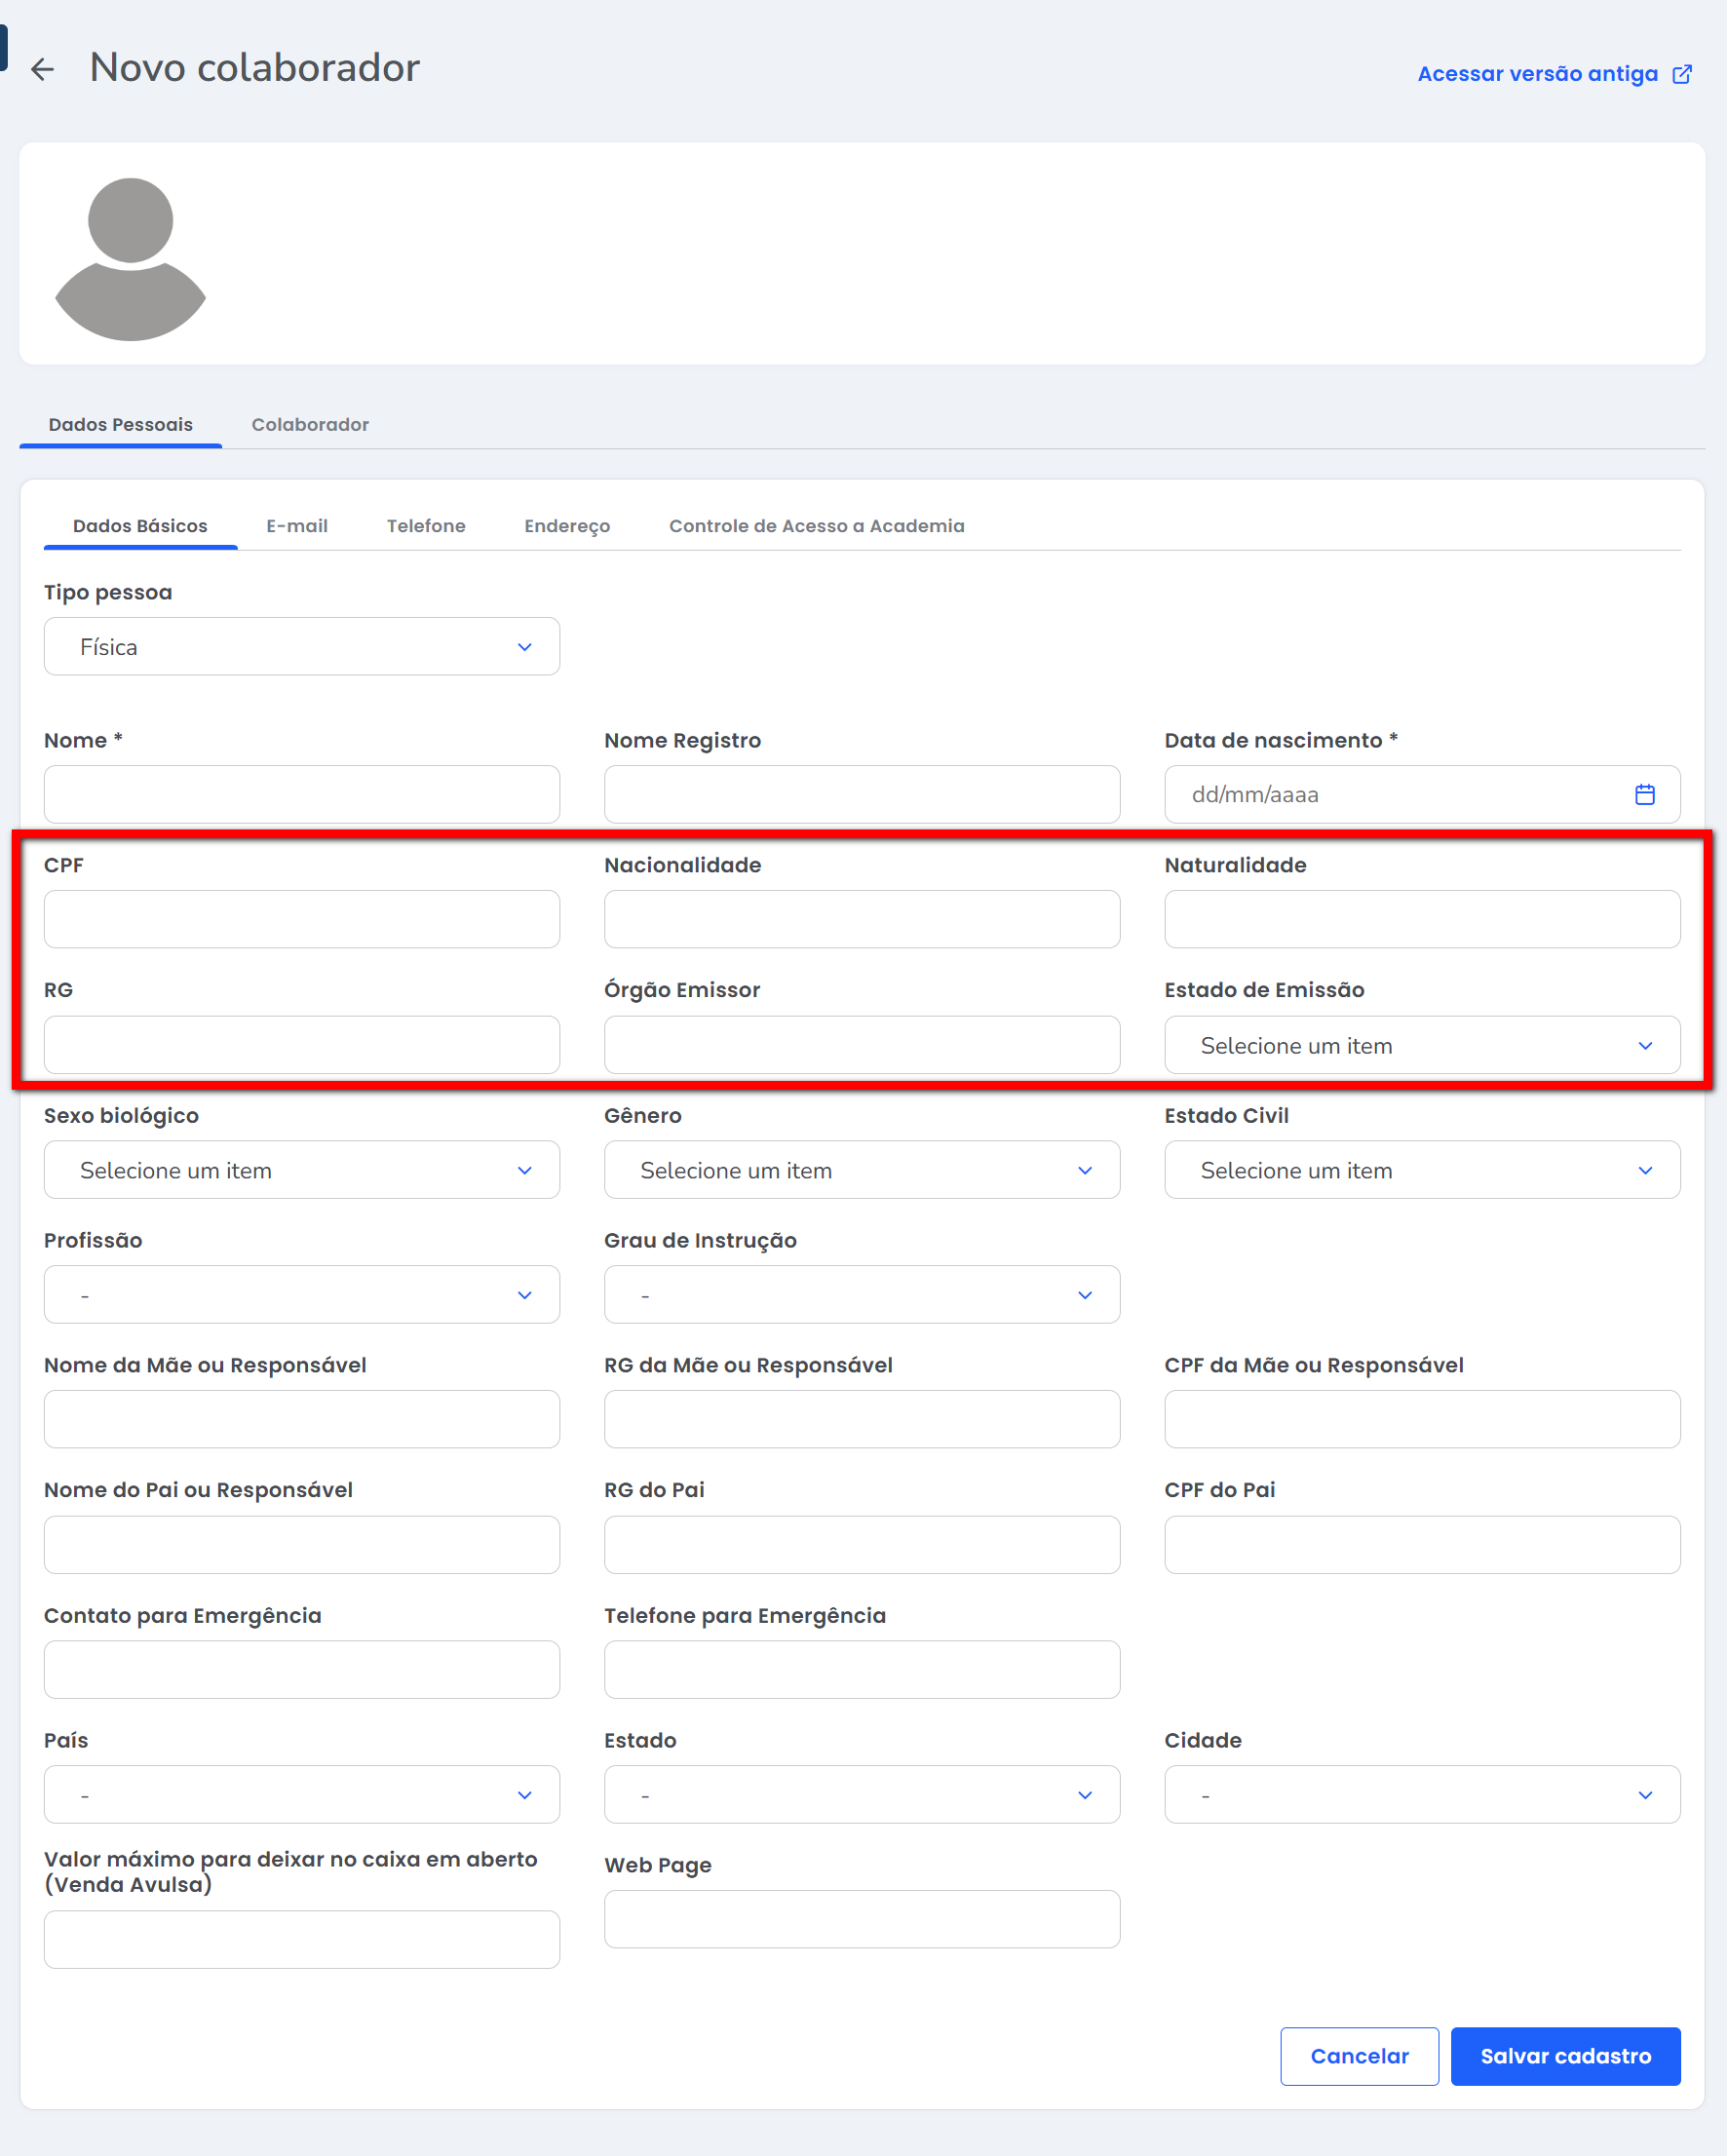Switch to the Colaborador tab
Screen dimensions: 1727x2156
(x=310, y=425)
